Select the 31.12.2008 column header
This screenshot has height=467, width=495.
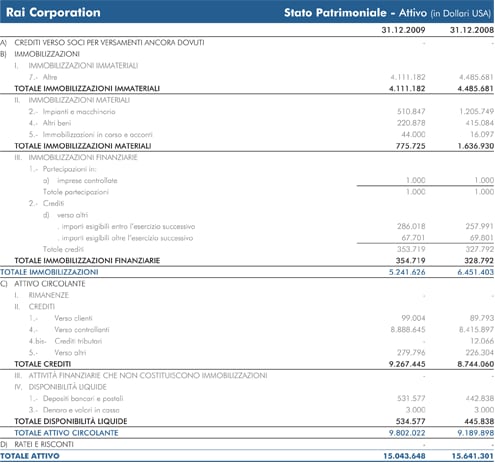coord(472,30)
